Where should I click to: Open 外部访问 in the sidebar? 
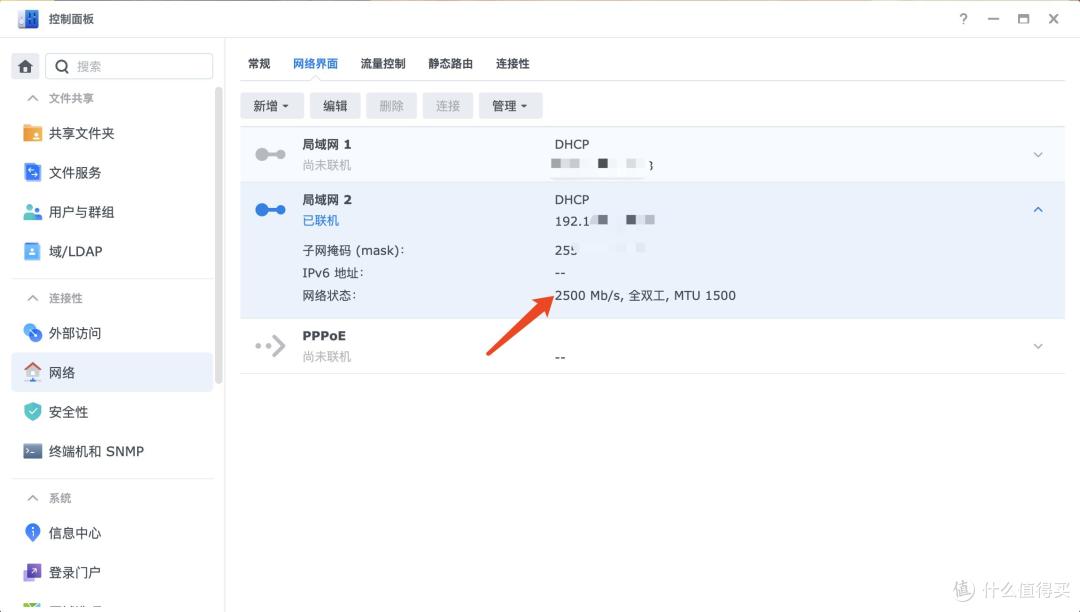112,333
